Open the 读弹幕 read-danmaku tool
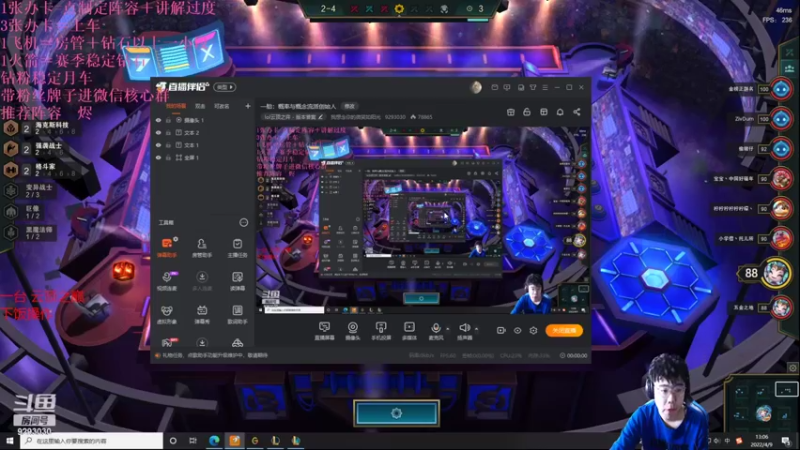This screenshot has height=450, width=800. 237,281
